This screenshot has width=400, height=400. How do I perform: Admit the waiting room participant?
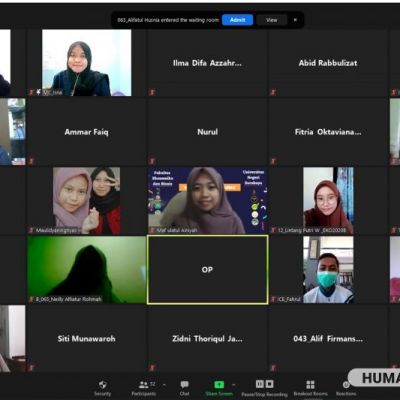click(x=237, y=20)
